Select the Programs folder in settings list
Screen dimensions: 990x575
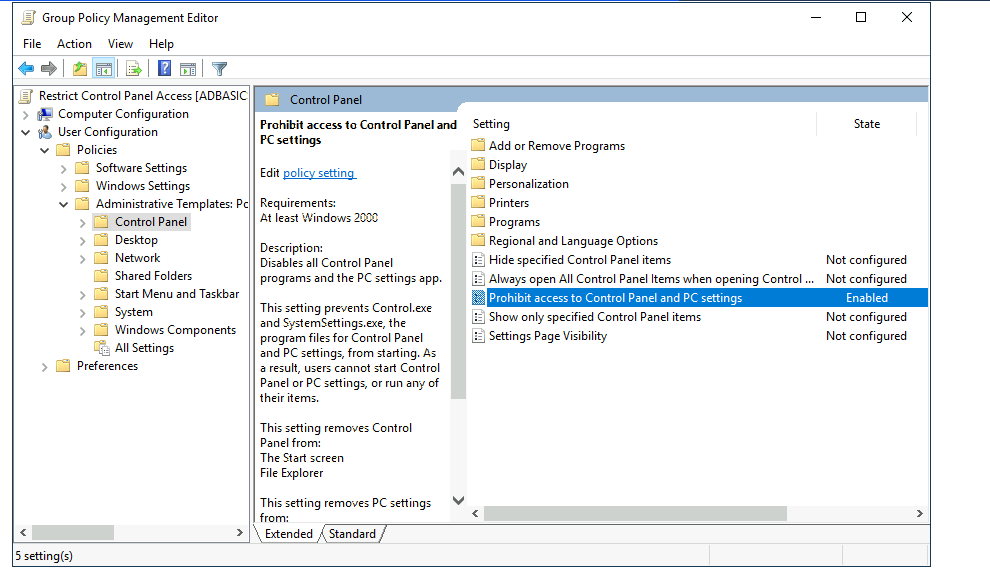515,222
